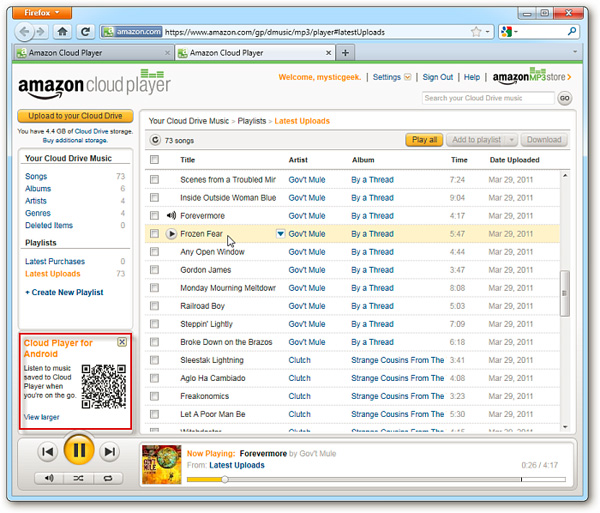Select the second Amazon Cloud Player tab
This screenshot has height=513, width=600.
tap(255, 53)
